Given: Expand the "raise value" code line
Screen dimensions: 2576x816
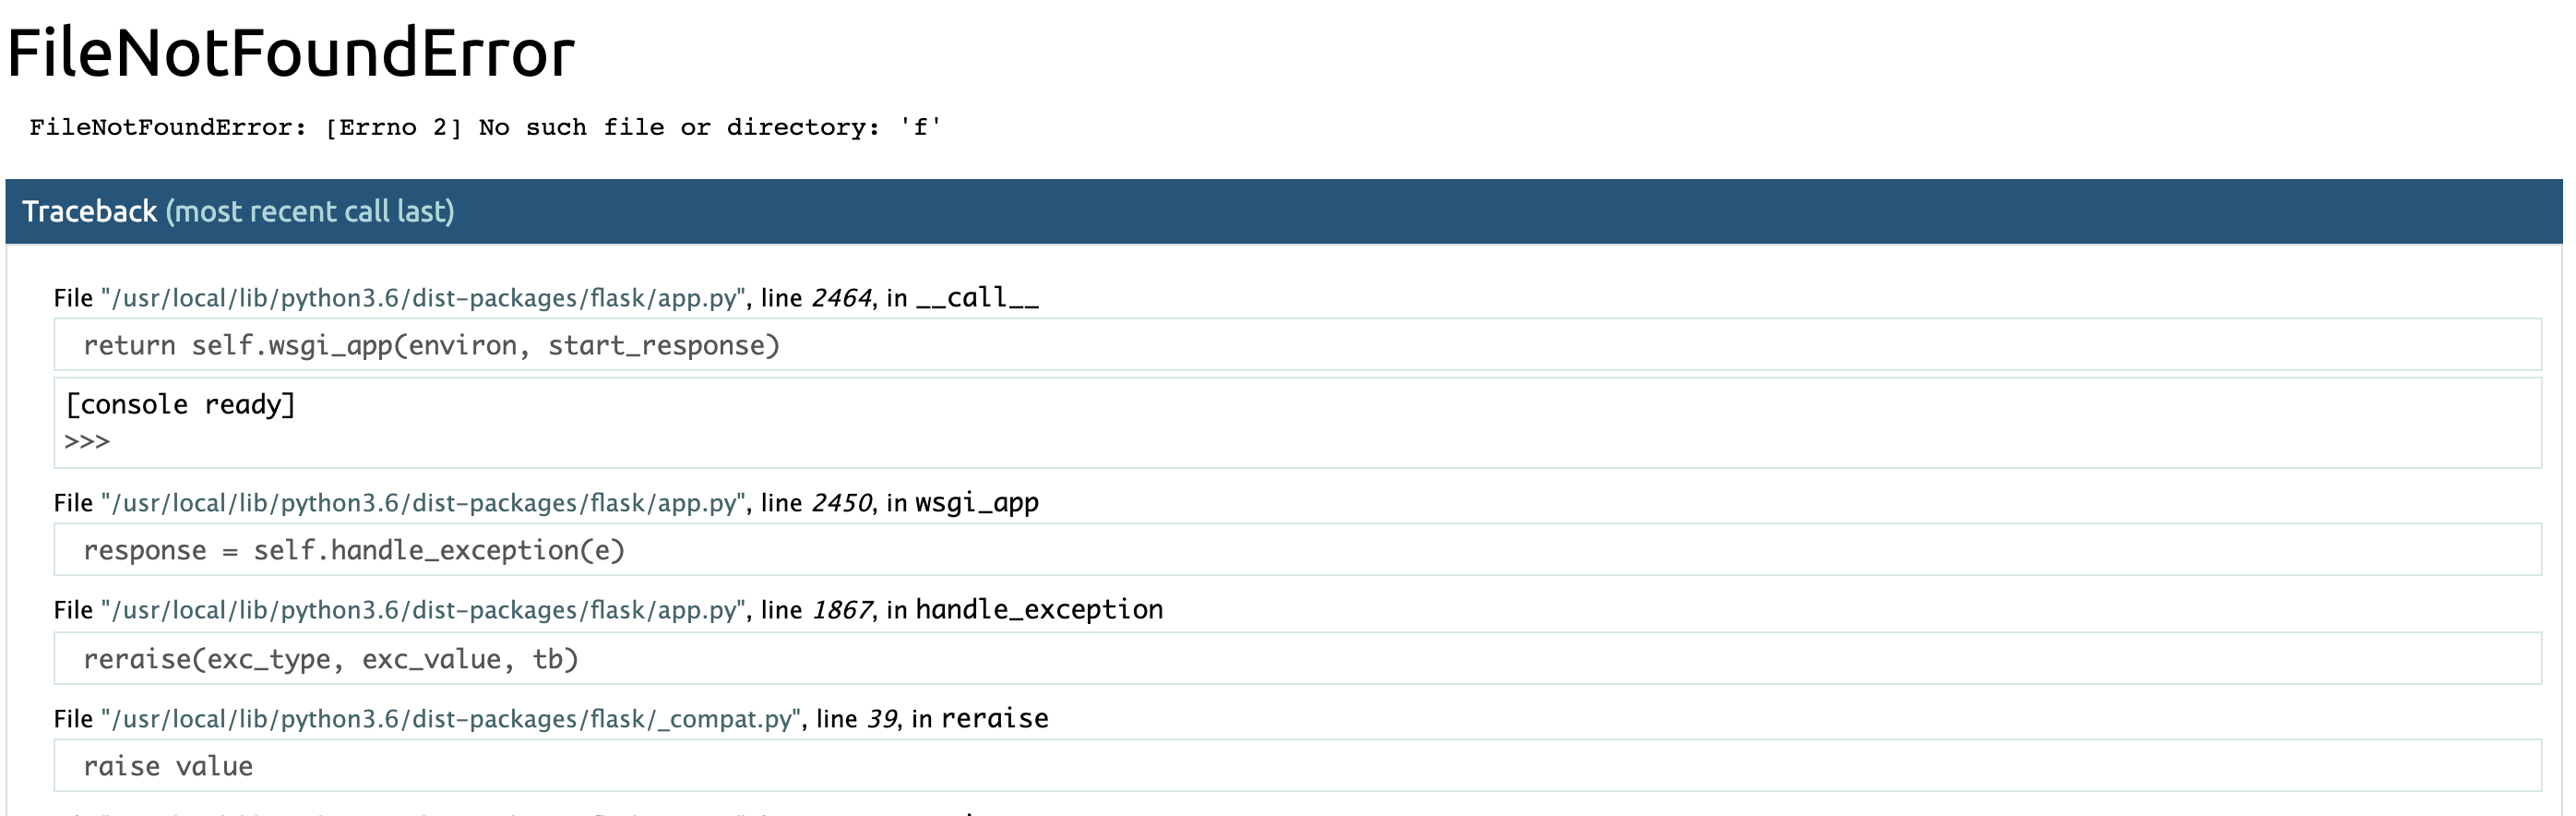Looking at the screenshot, I should pos(1297,766).
